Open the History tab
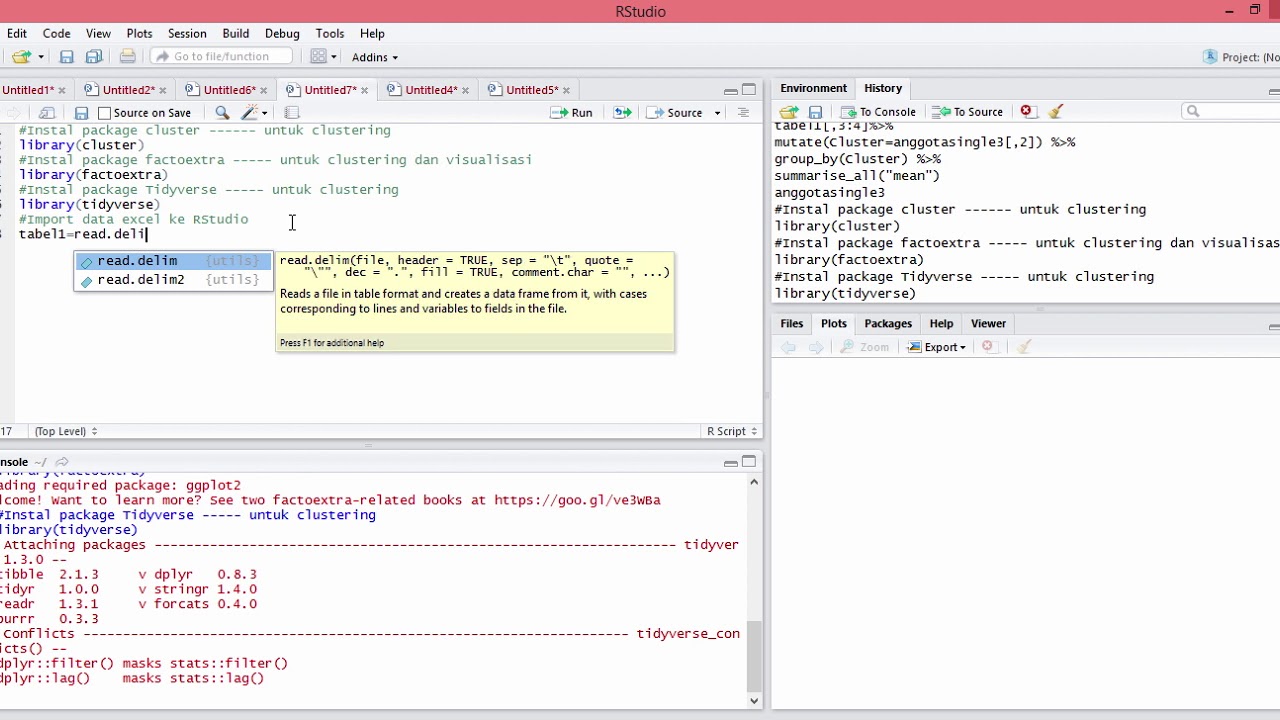Image resolution: width=1280 pixels, height=720 pixels. coord(883,89)
